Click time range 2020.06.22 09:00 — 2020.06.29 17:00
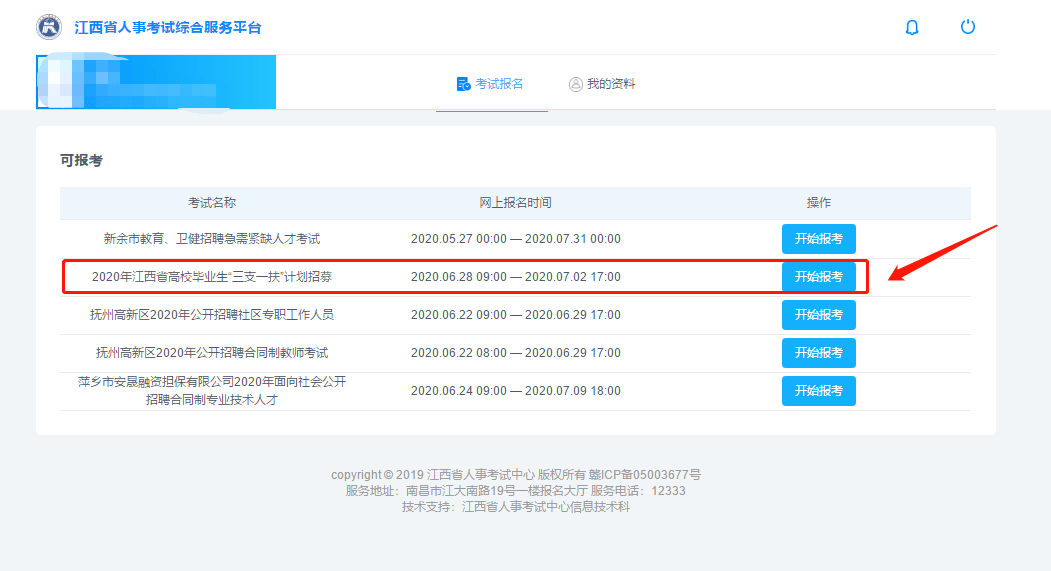The height and width of the screenshot is (571, 1051). coord(515,315)
